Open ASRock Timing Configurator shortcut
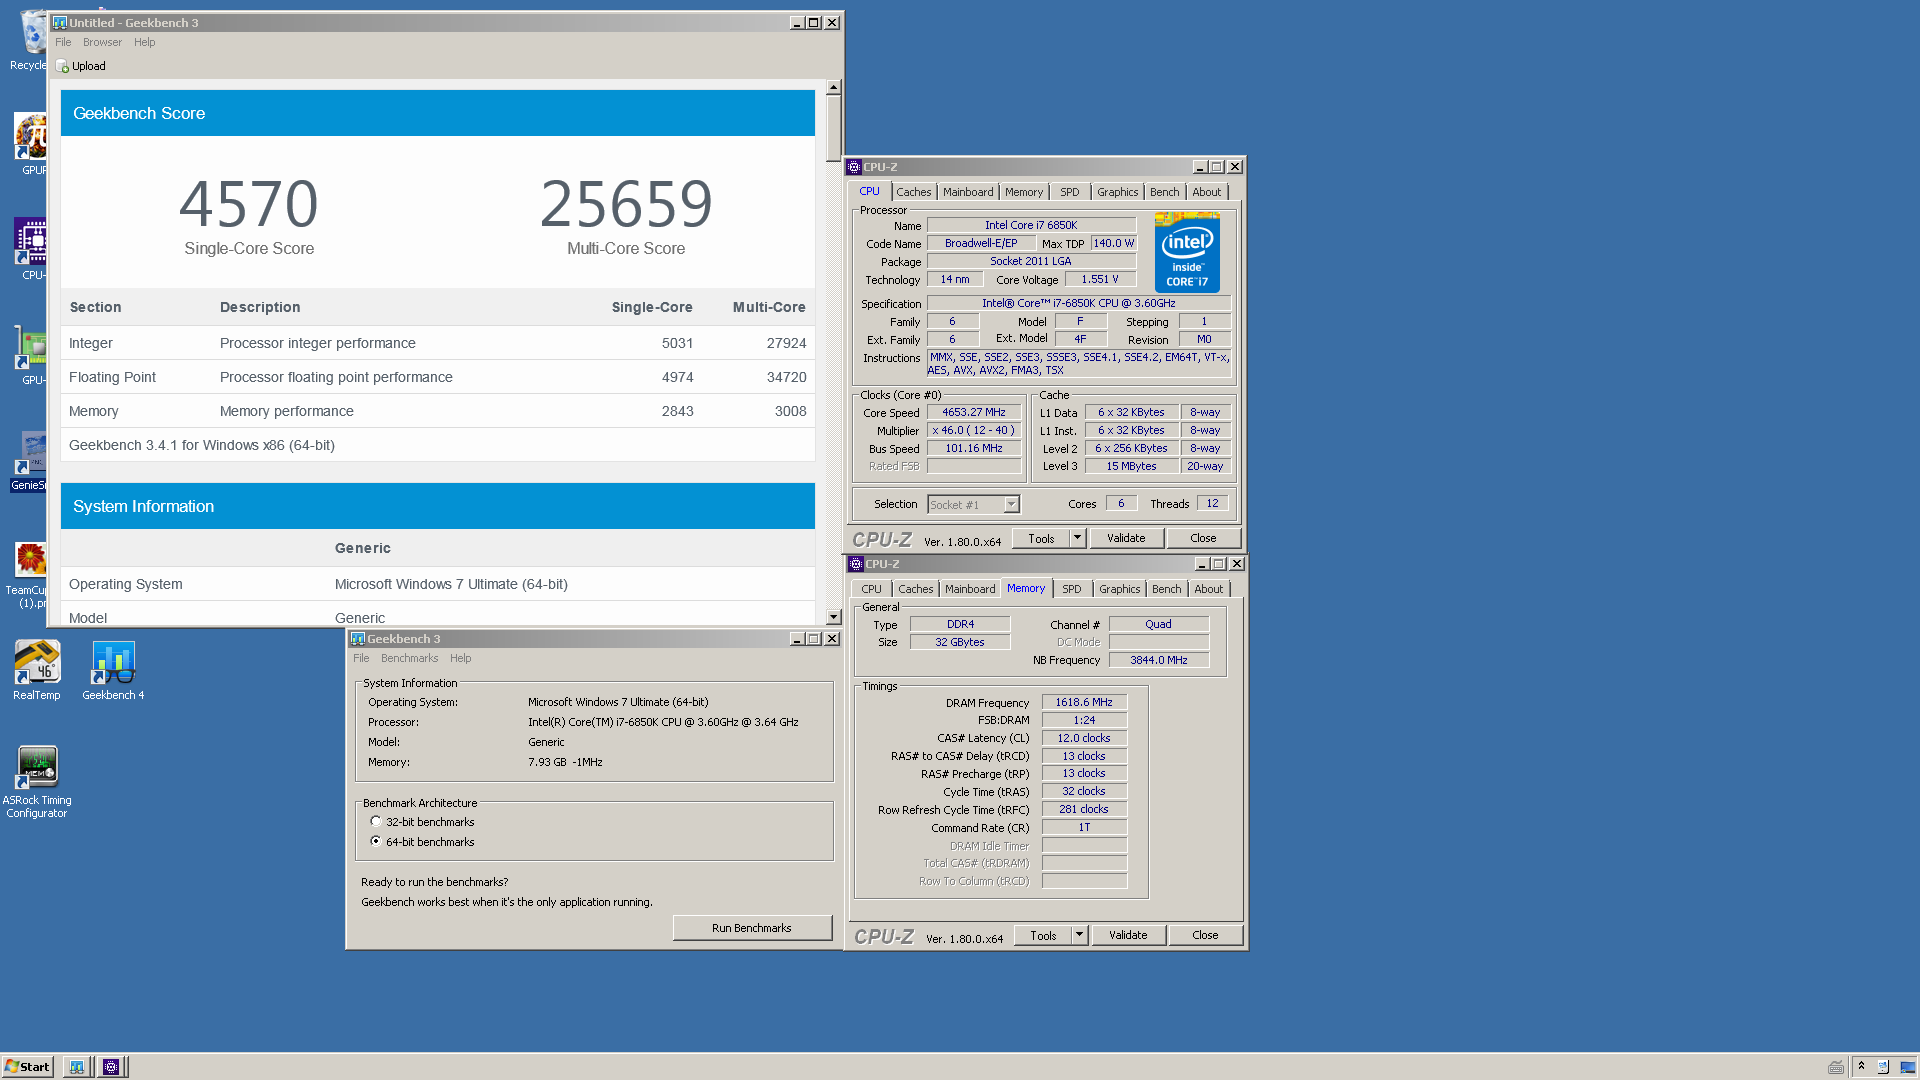The image size is (1920, 1080). click(x=37, y=782)
